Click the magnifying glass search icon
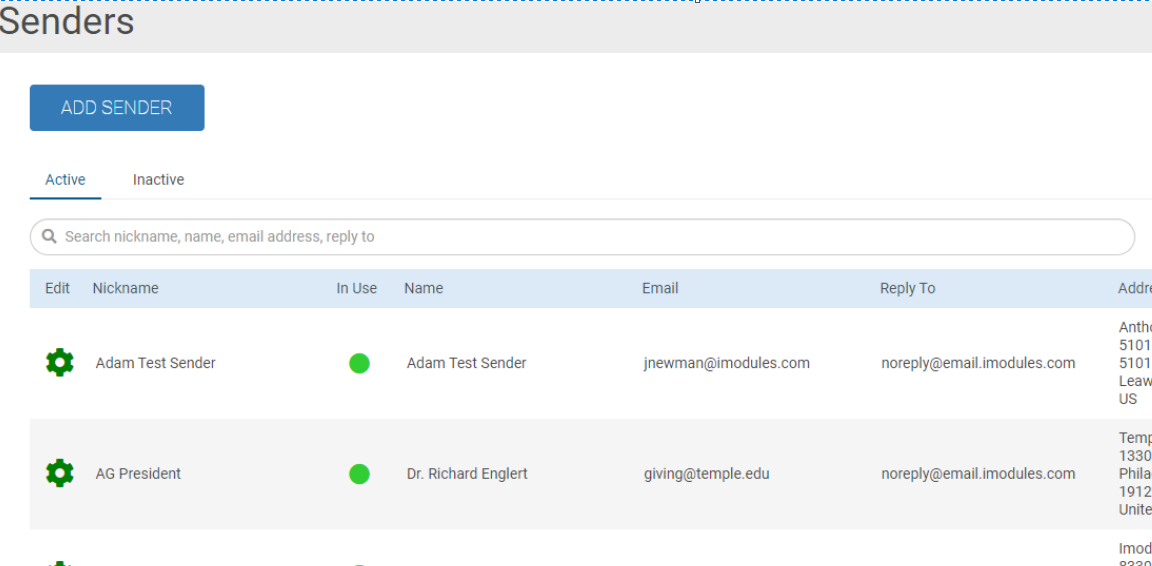The height and width of the screenshot is (566, 1152). tap(49, 237)
